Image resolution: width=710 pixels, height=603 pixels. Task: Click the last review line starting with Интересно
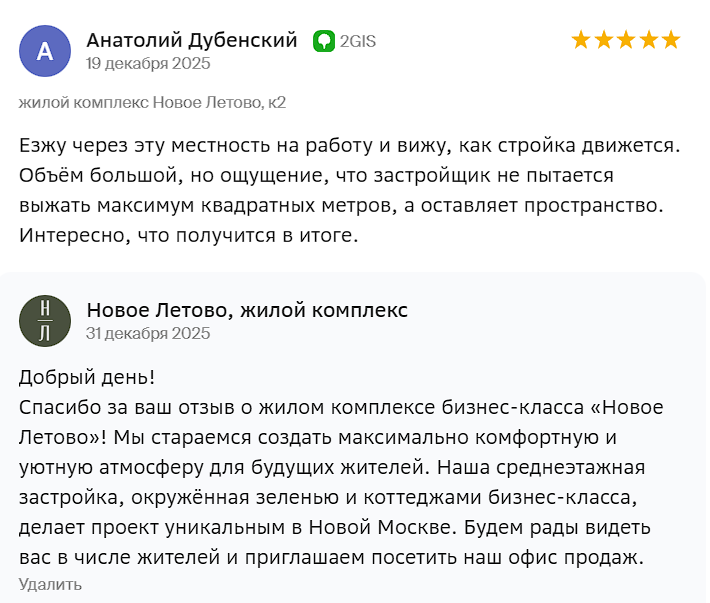[x=188, y=237]
